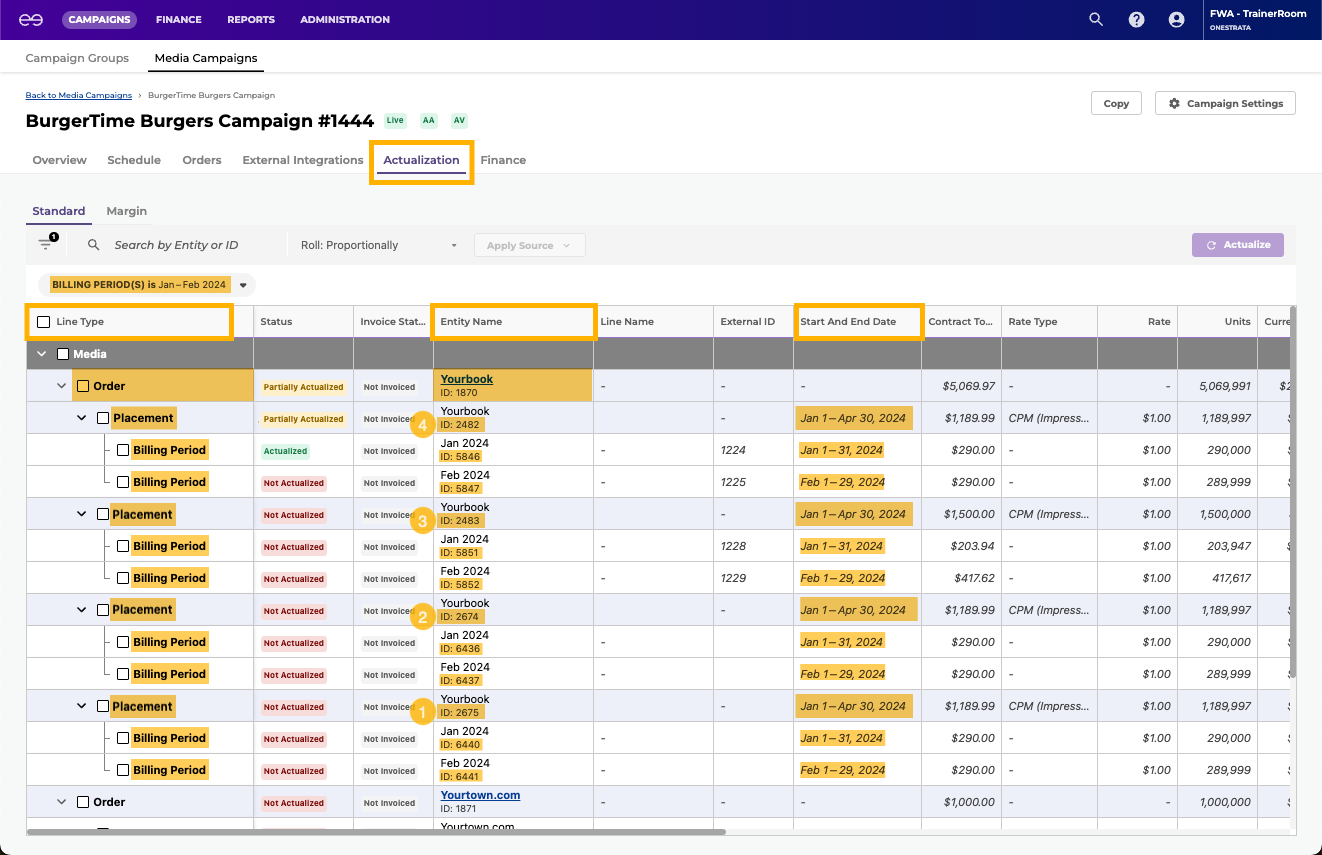The width and height of the screenshot is (1322, 855).
Task: Collapse the Media group chevron
Action: [42, 354]
